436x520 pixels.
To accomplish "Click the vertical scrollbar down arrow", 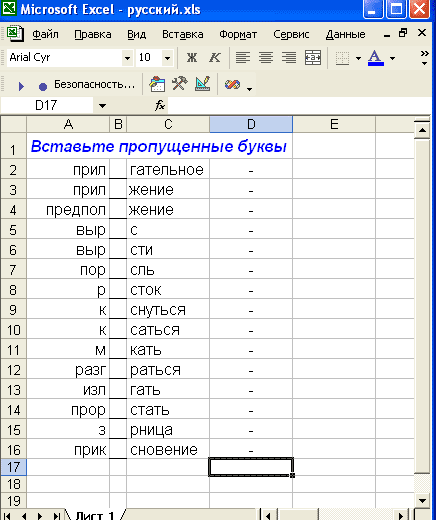I will click(x=422, y=501).
